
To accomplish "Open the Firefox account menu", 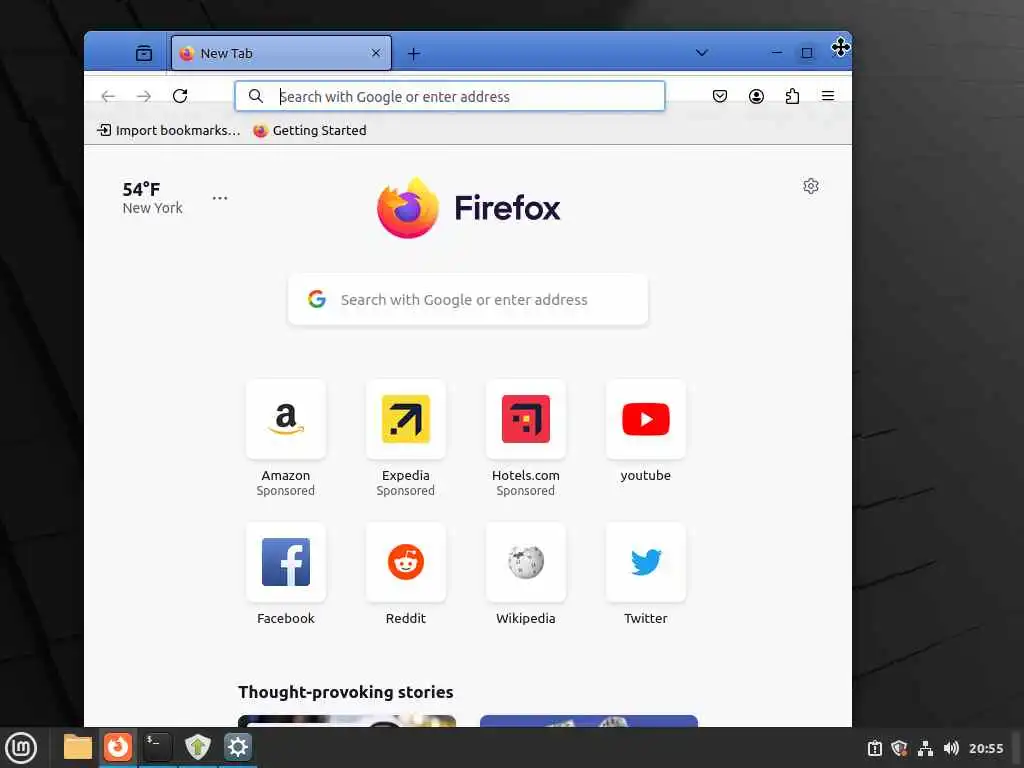I will pyautogui.click(x=756, y=97).
